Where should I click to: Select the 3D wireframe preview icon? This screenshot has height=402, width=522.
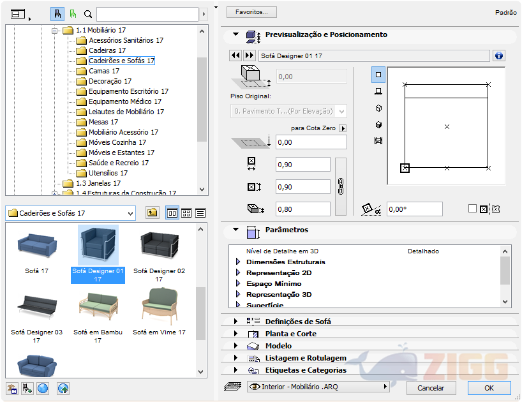pos(378,108)
